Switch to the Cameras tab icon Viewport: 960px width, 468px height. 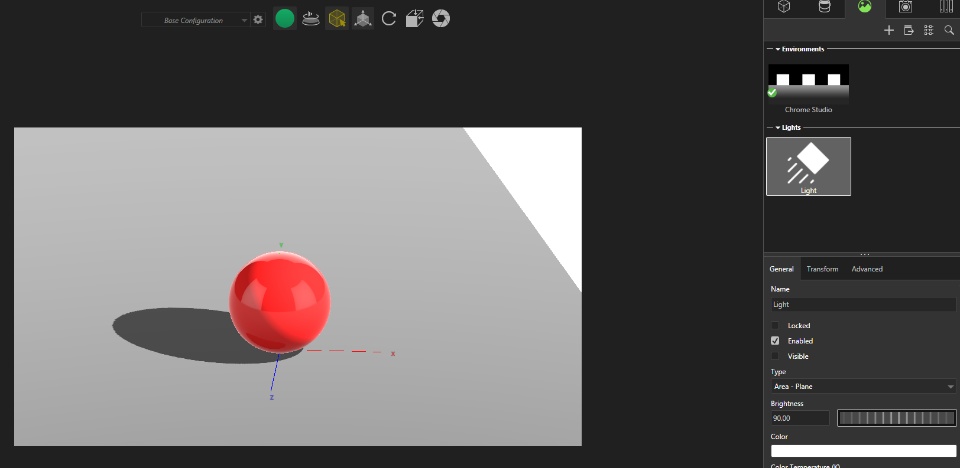pyautogui.click(x=905, y=7)
